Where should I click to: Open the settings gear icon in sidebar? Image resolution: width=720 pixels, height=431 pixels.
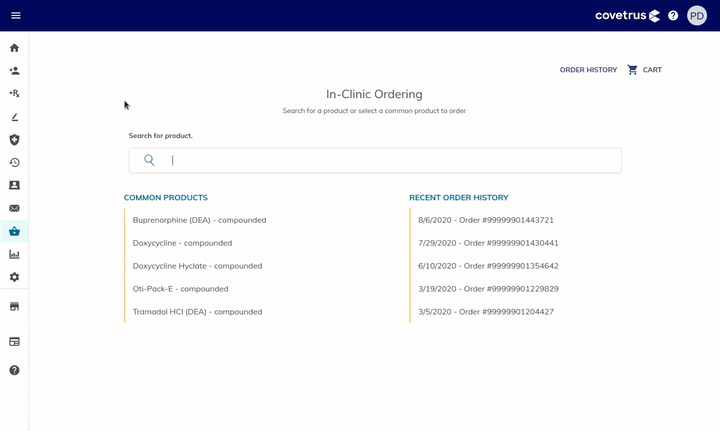tap(14, 277)
